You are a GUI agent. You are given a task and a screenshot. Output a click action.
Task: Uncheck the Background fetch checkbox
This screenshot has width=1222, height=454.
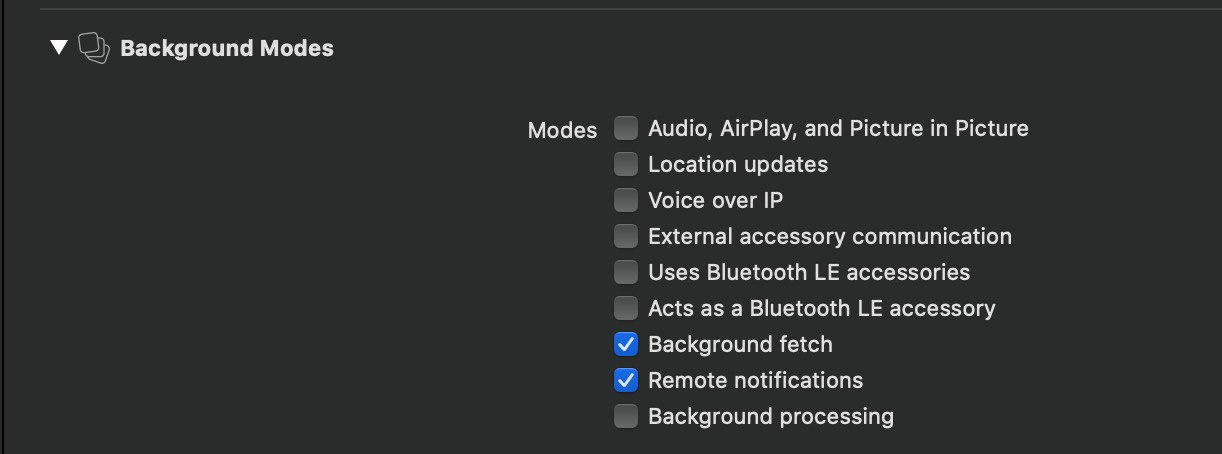point(626,344)
